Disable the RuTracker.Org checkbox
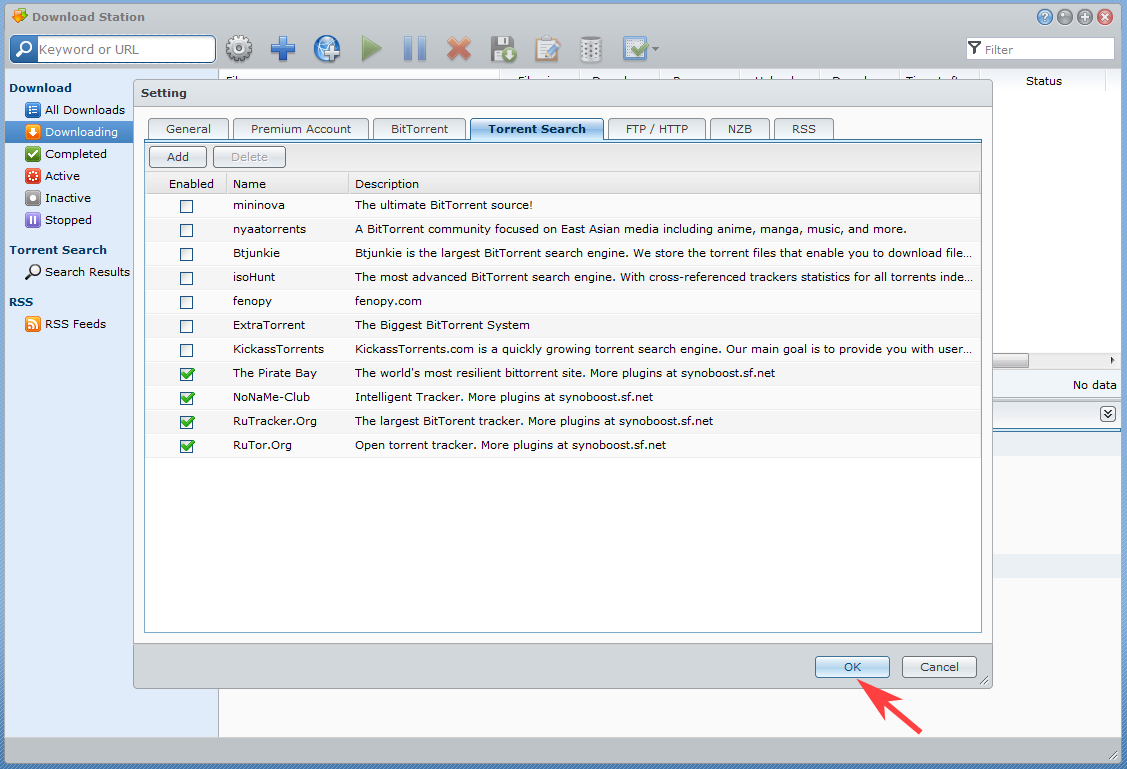Image resolution: width=1127 pixels, height=769 pixels. click(x=187, y=422)
